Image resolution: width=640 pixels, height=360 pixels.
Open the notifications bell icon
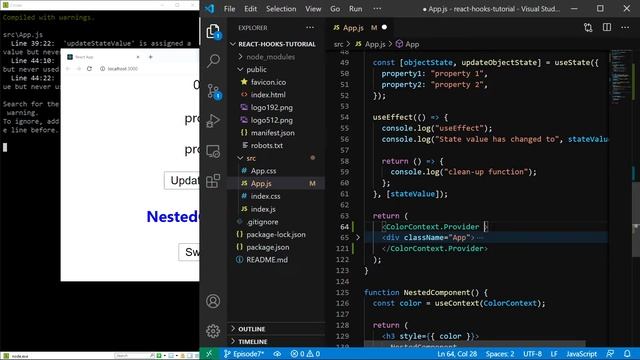tap(627, 354)
